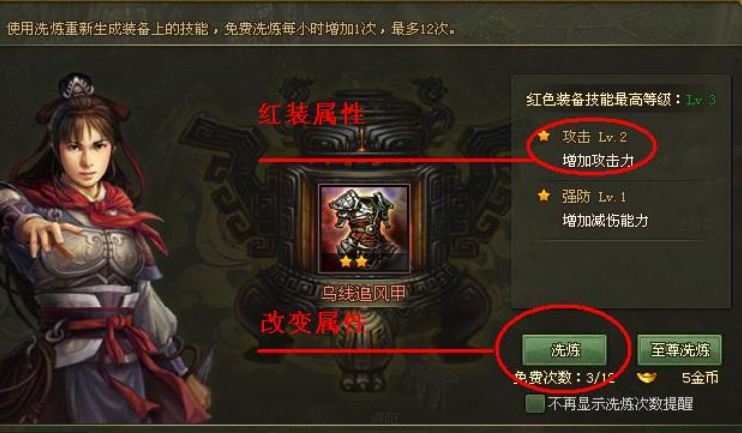Click the star beside 强防 Lv.1
The height and width of the screenshot is (433, 742).
point(544,196)
